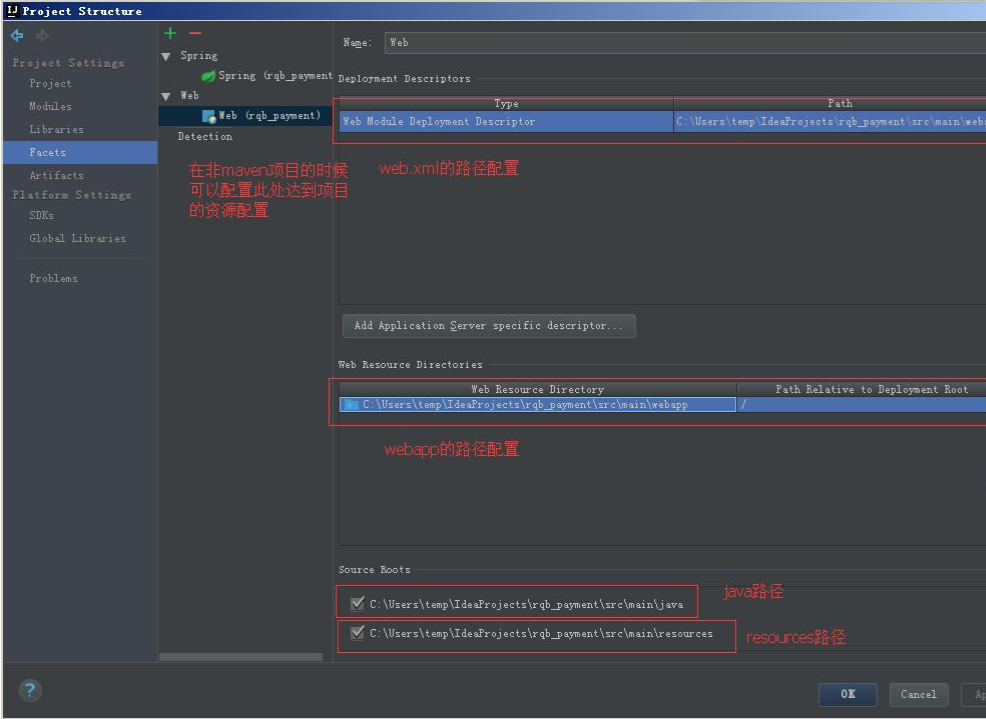Image resolution: width=986 pixels, height=719 pixels.
Task: Uncheck the java source root checkbox
Action: pos(355,602)
